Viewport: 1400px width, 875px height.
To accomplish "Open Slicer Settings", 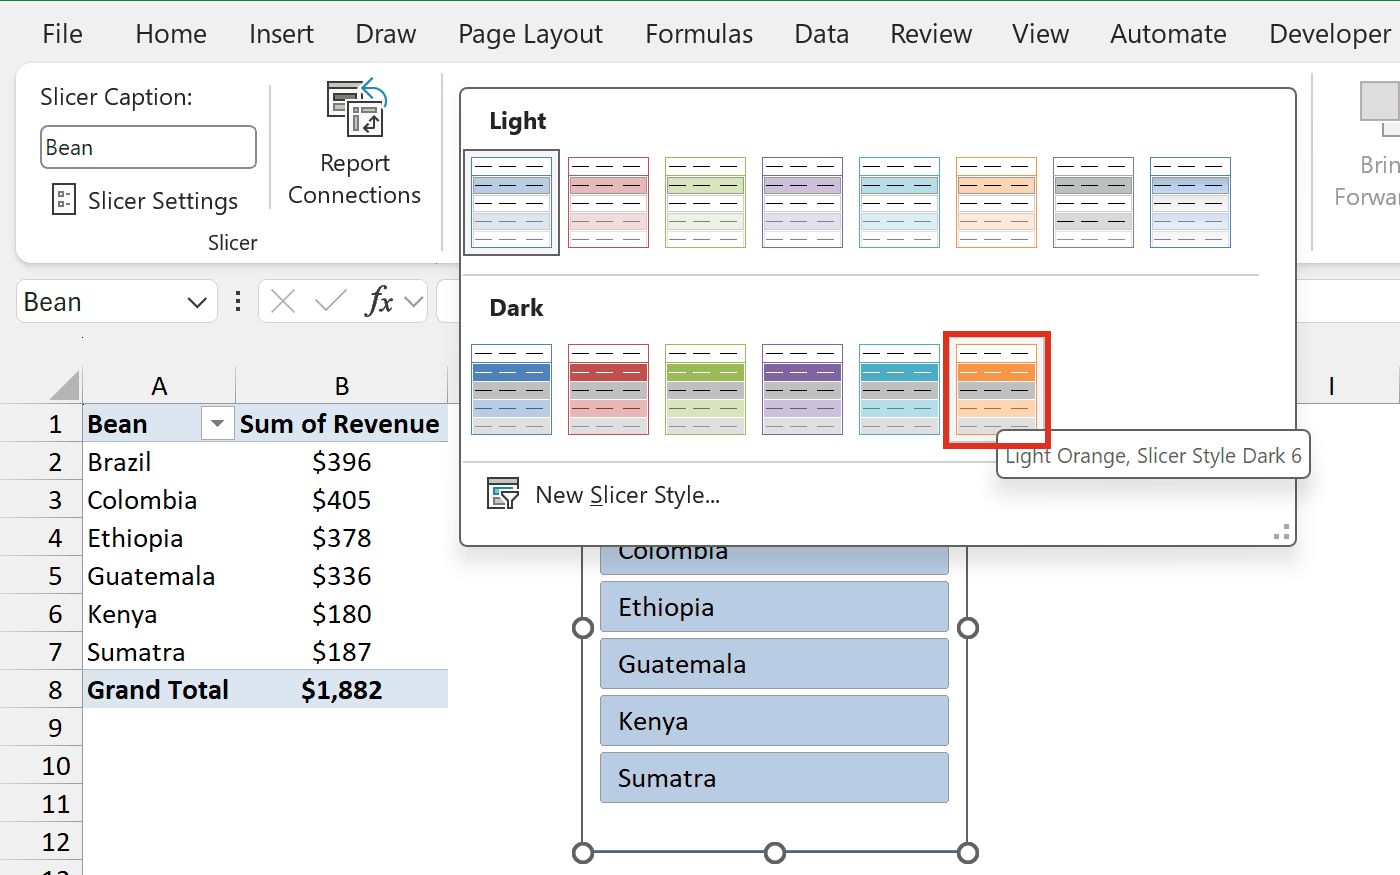I will point(145,200).
